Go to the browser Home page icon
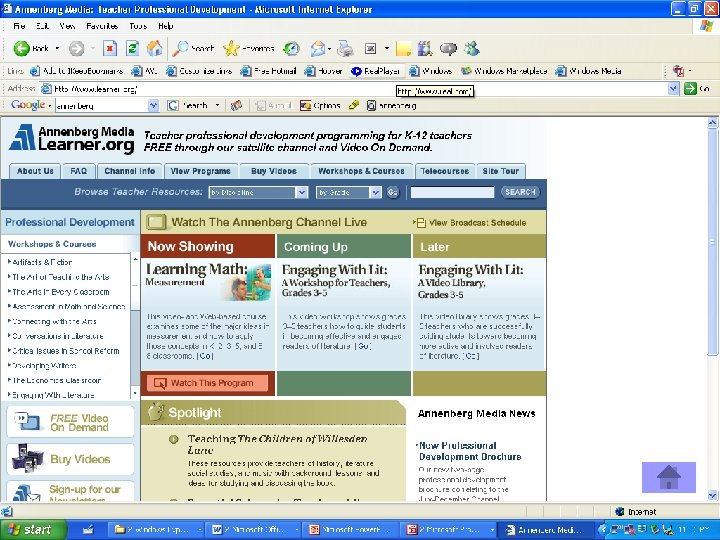 point(155,48)
